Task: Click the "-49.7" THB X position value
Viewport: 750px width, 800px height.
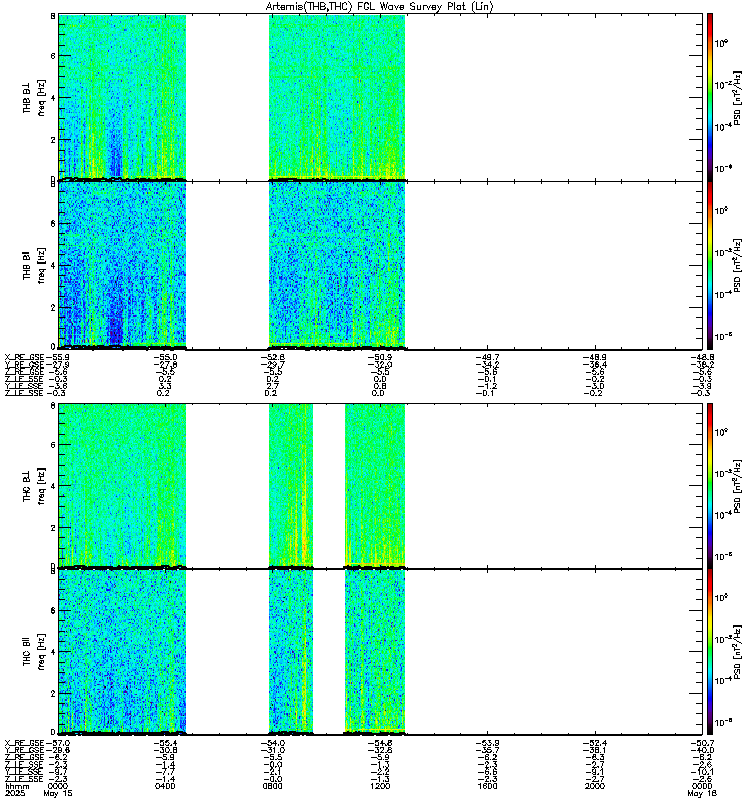Action: tap(487, 357)
